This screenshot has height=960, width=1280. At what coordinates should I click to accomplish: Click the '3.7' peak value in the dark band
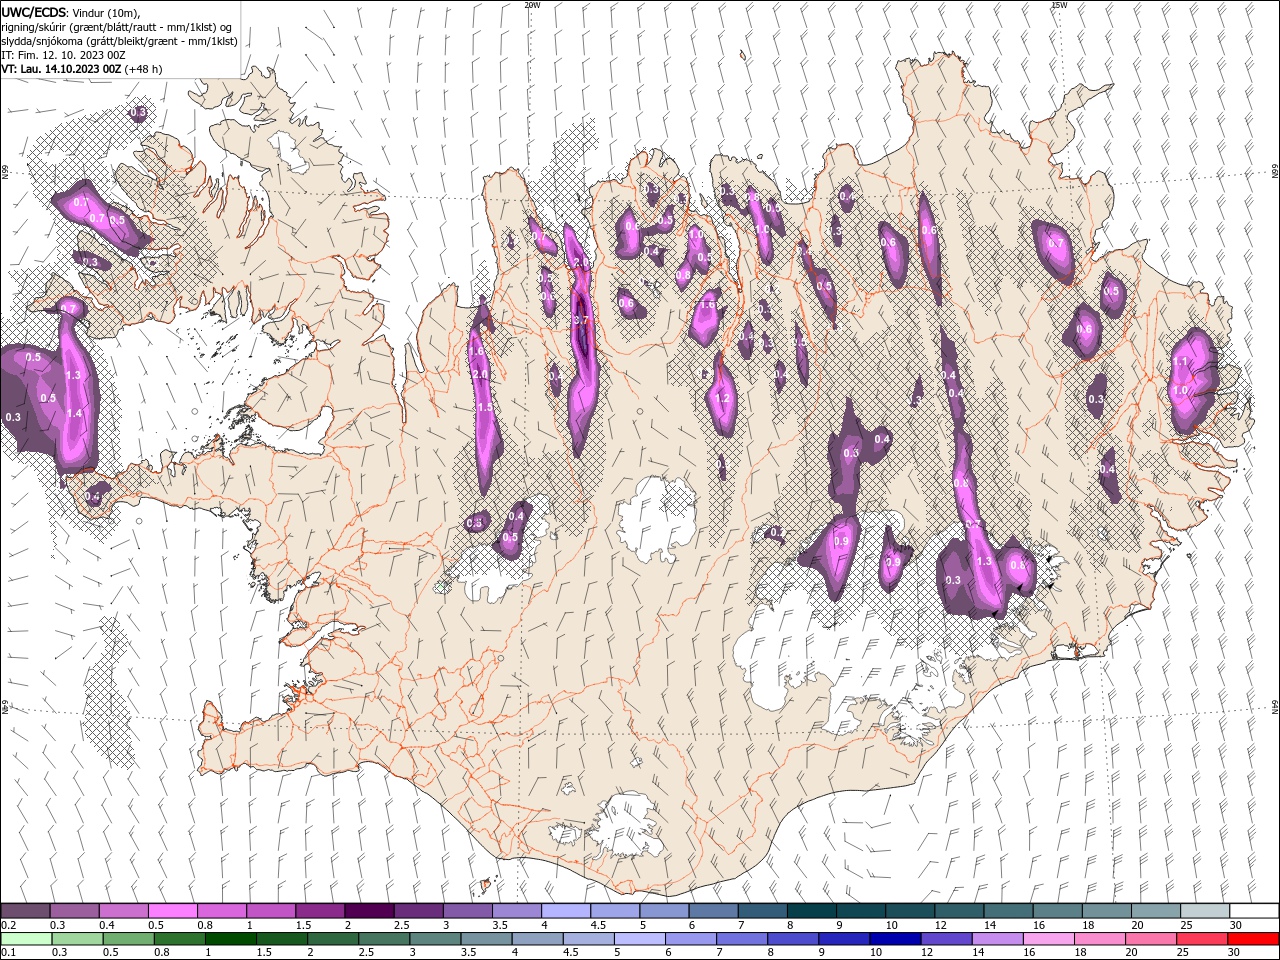[581, 319]
